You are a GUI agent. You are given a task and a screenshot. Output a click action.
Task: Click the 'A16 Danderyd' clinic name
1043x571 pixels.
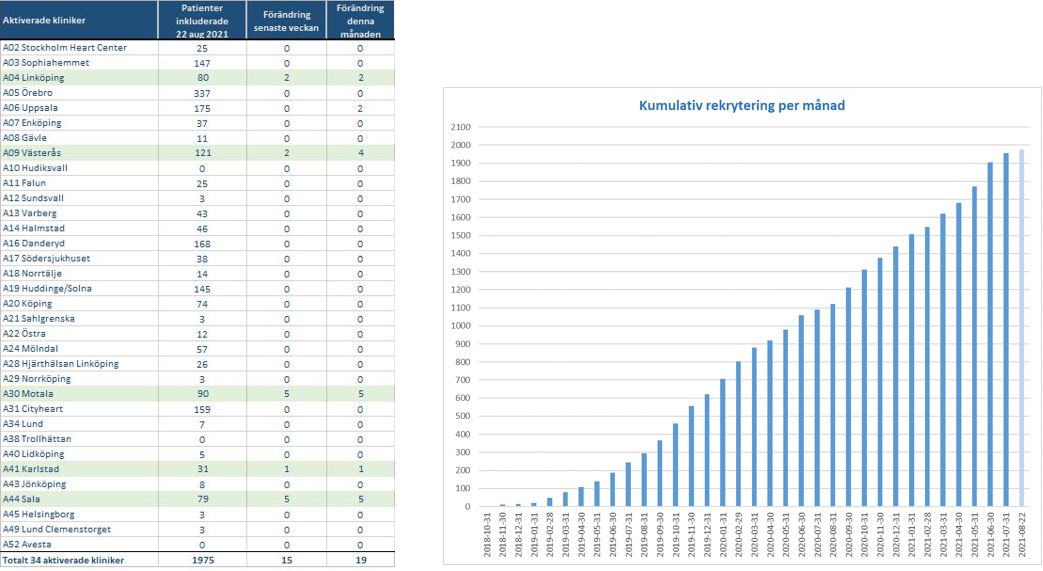[33, 244]
